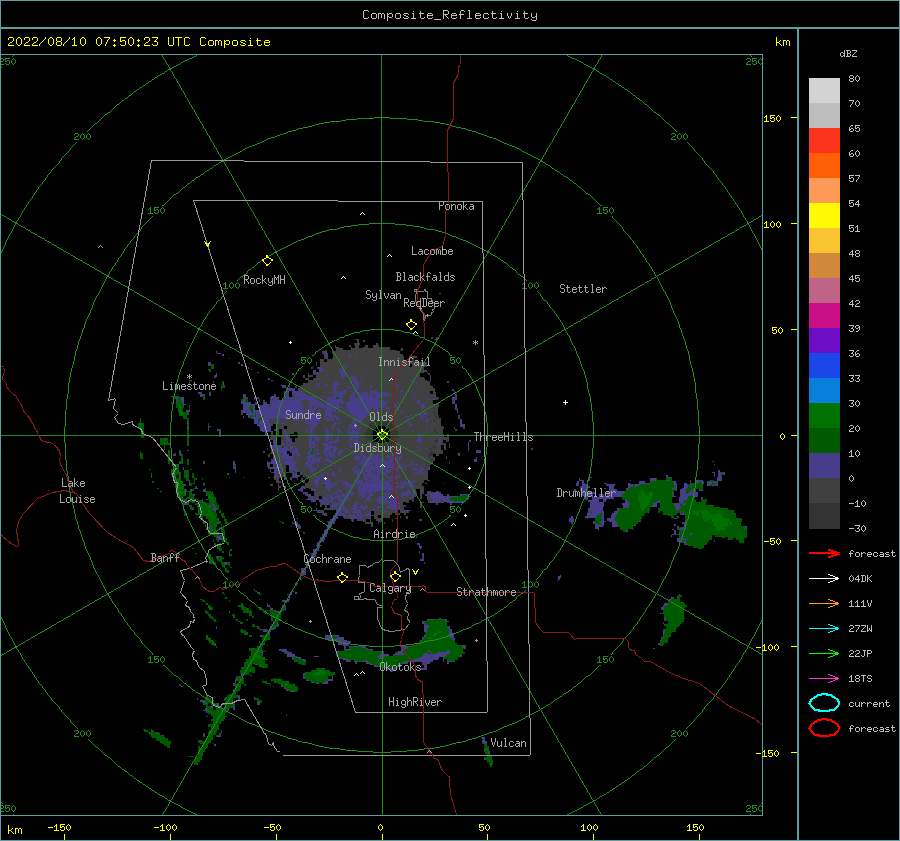Click the Lake Louise label

(77, 491)
